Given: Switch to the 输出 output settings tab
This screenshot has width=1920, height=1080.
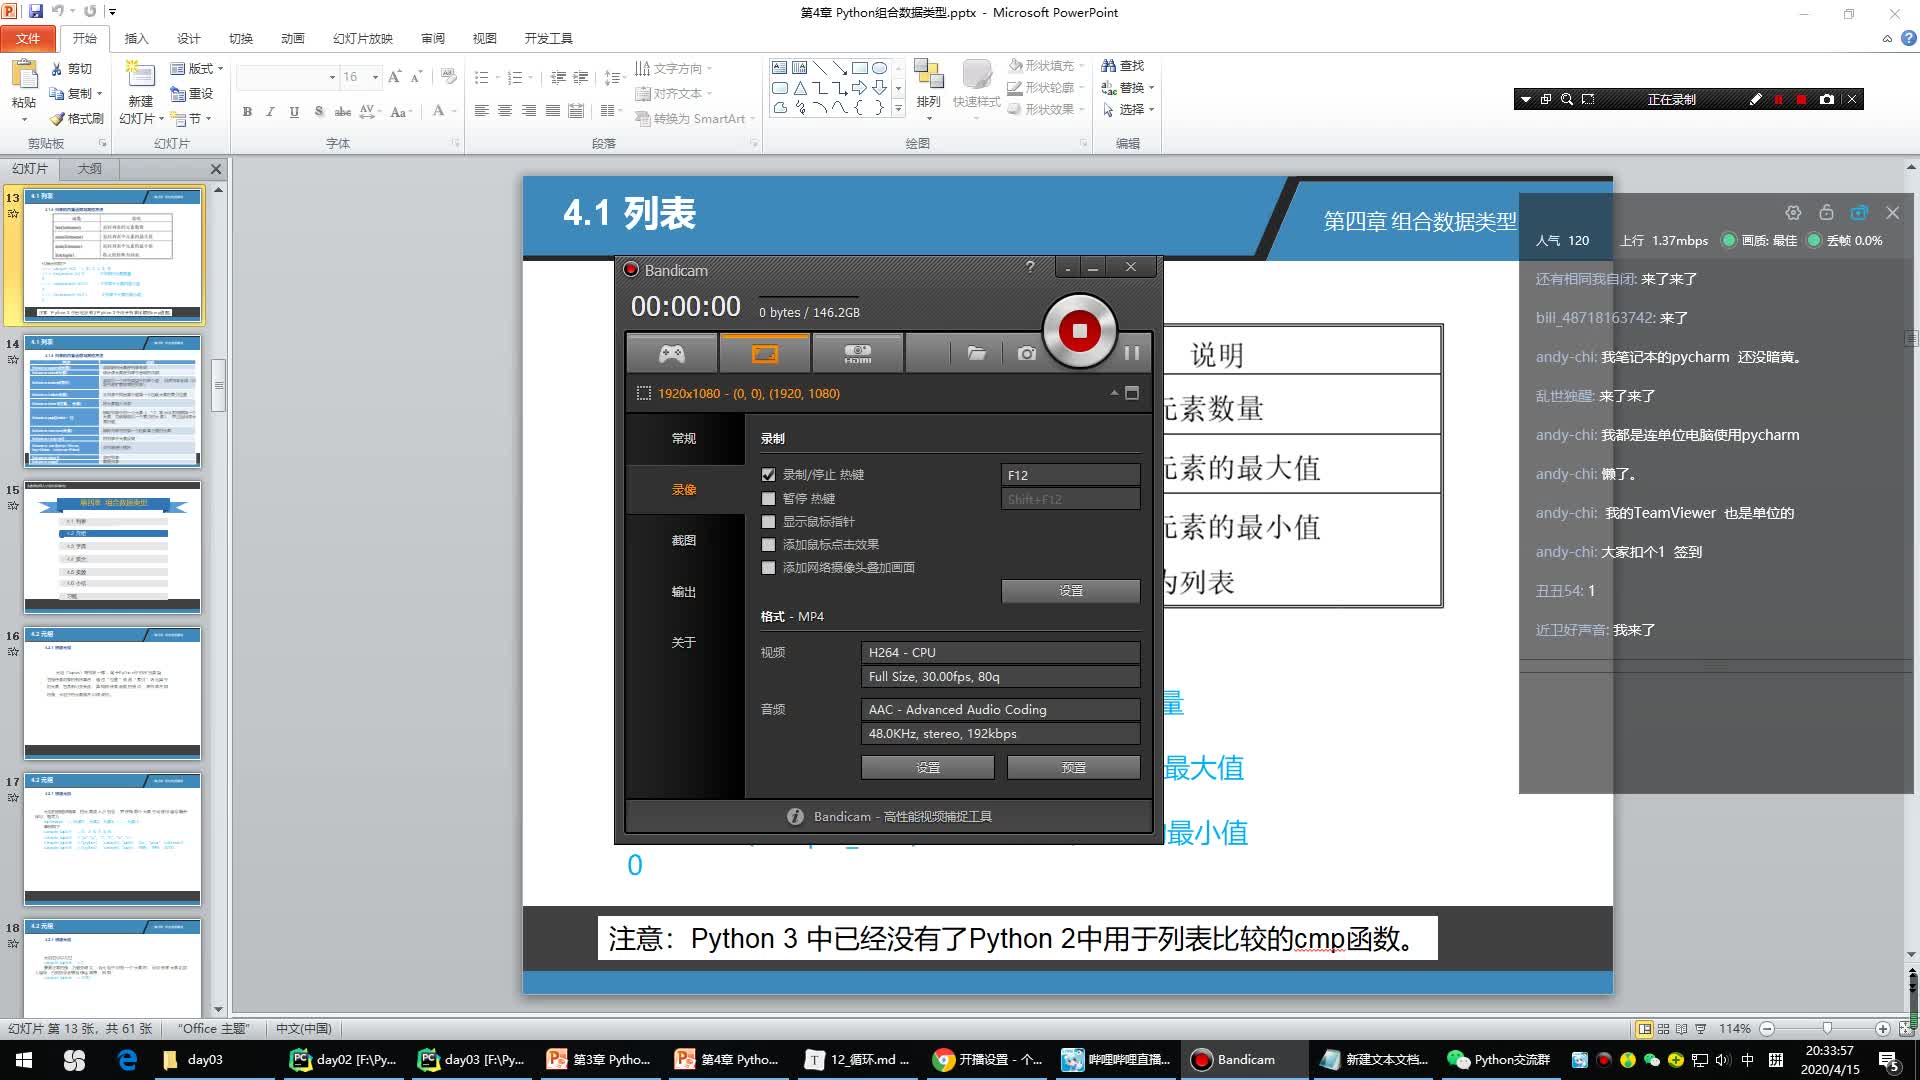Looking at the screenshot, I should point(683,592).
